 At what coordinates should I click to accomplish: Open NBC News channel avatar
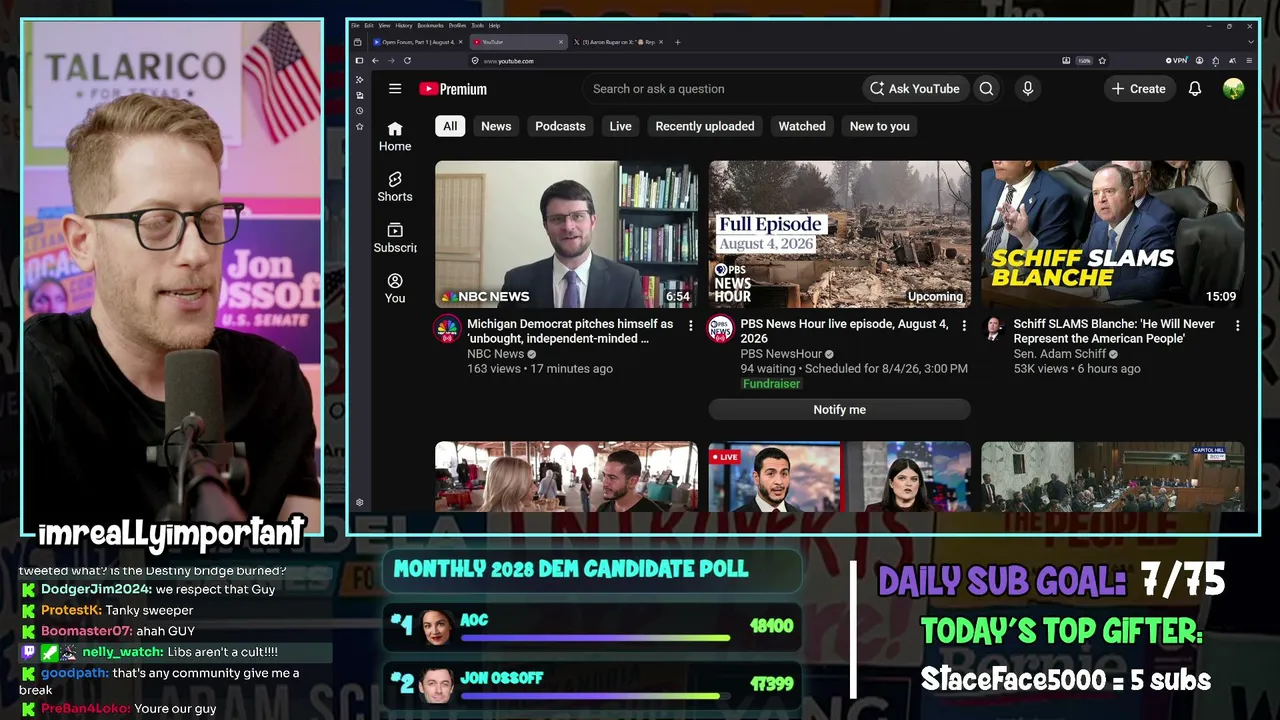(447, 329)
